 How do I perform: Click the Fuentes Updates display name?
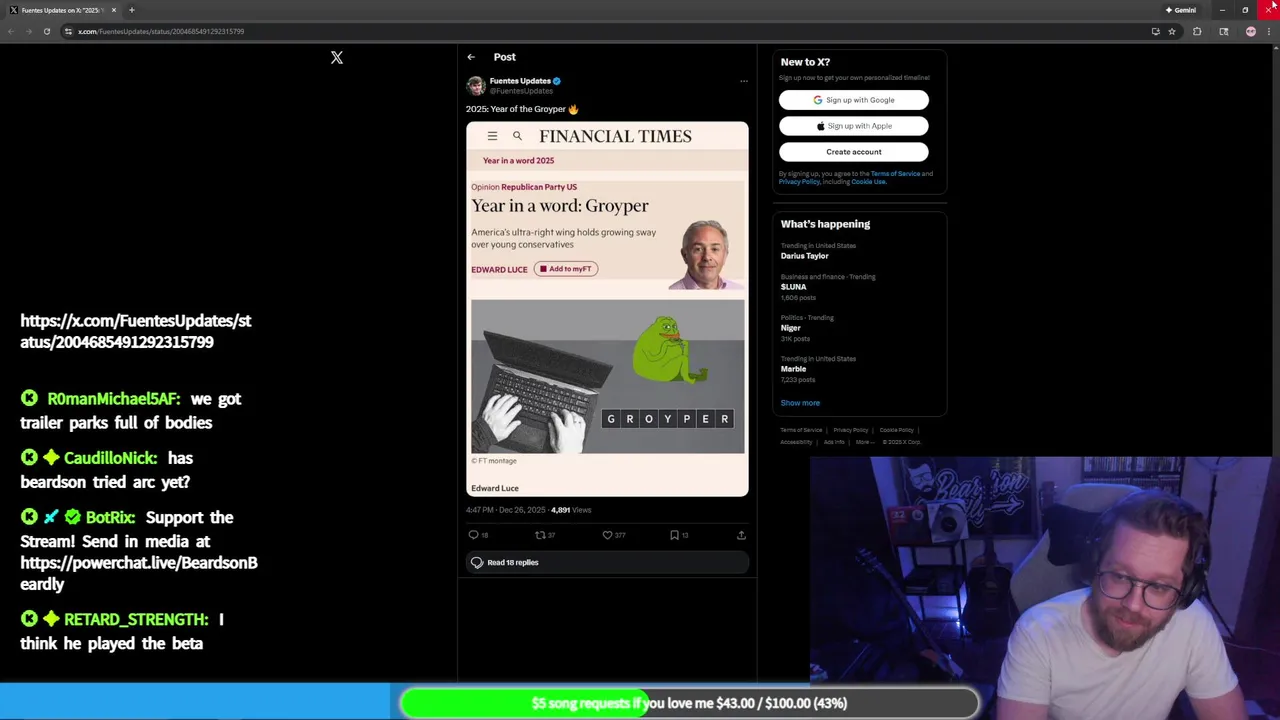pyautogui.click(x=520, y=81)
